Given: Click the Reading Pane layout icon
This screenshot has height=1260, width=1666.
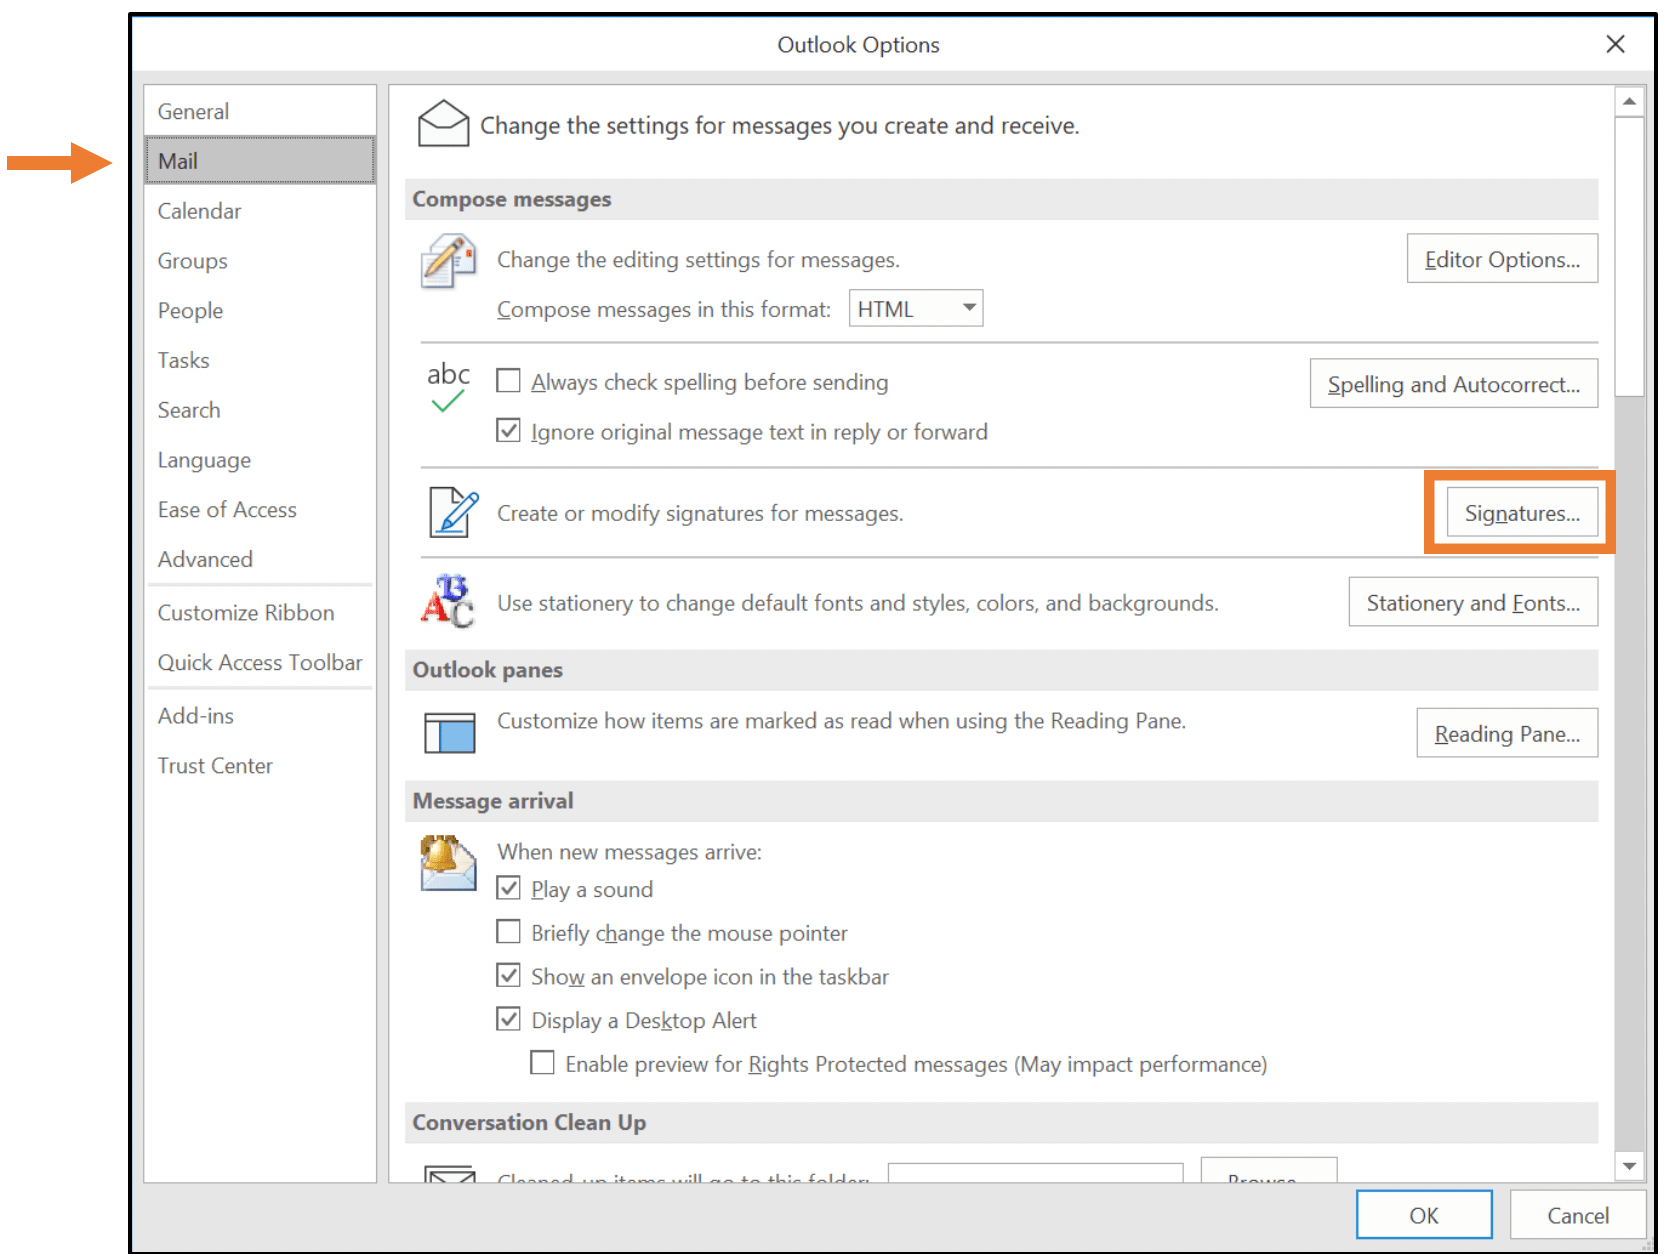Looking at the screenshot, I should tap(448, 732).
